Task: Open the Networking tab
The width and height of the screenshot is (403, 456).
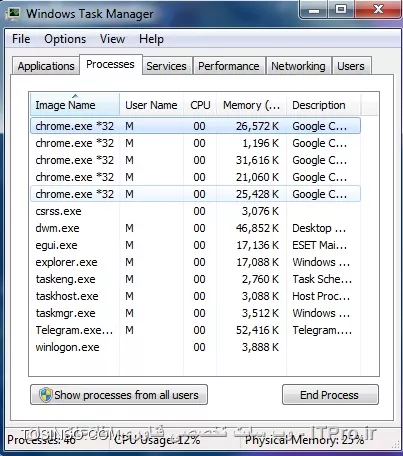Action: pos(298,66)
